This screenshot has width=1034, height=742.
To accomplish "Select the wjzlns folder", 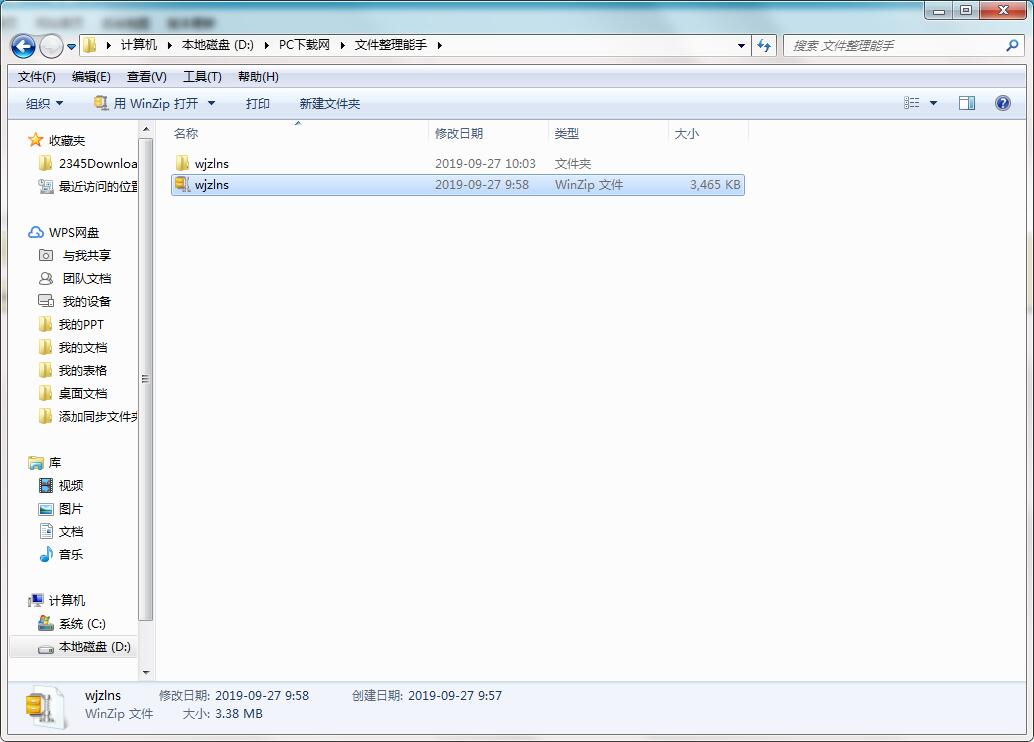I will click(213, 162).
